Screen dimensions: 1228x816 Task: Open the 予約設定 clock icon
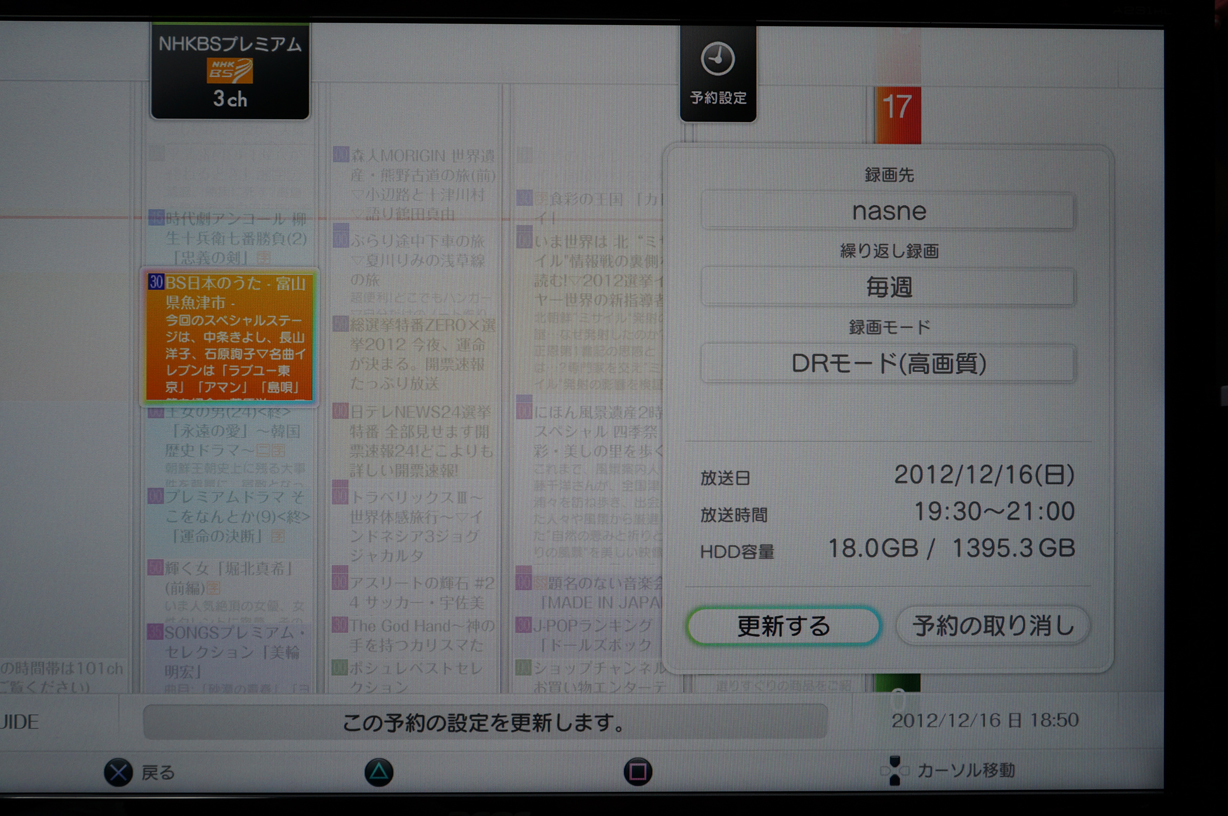pos(717,61)
